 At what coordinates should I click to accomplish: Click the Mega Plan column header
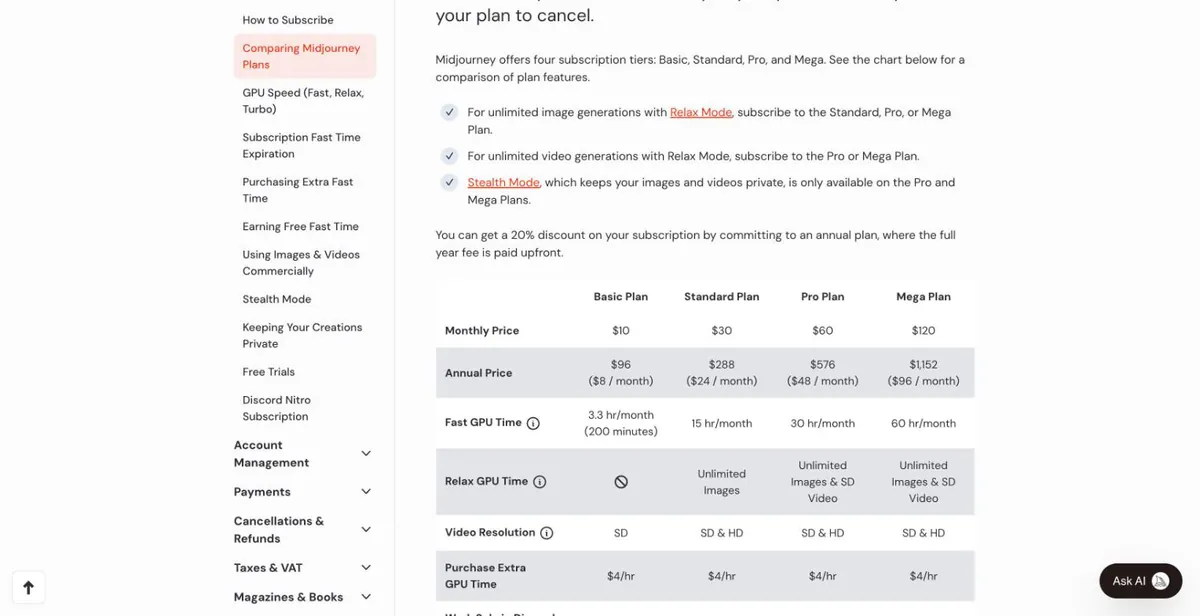pyautogui.click(x=923, y=297)
